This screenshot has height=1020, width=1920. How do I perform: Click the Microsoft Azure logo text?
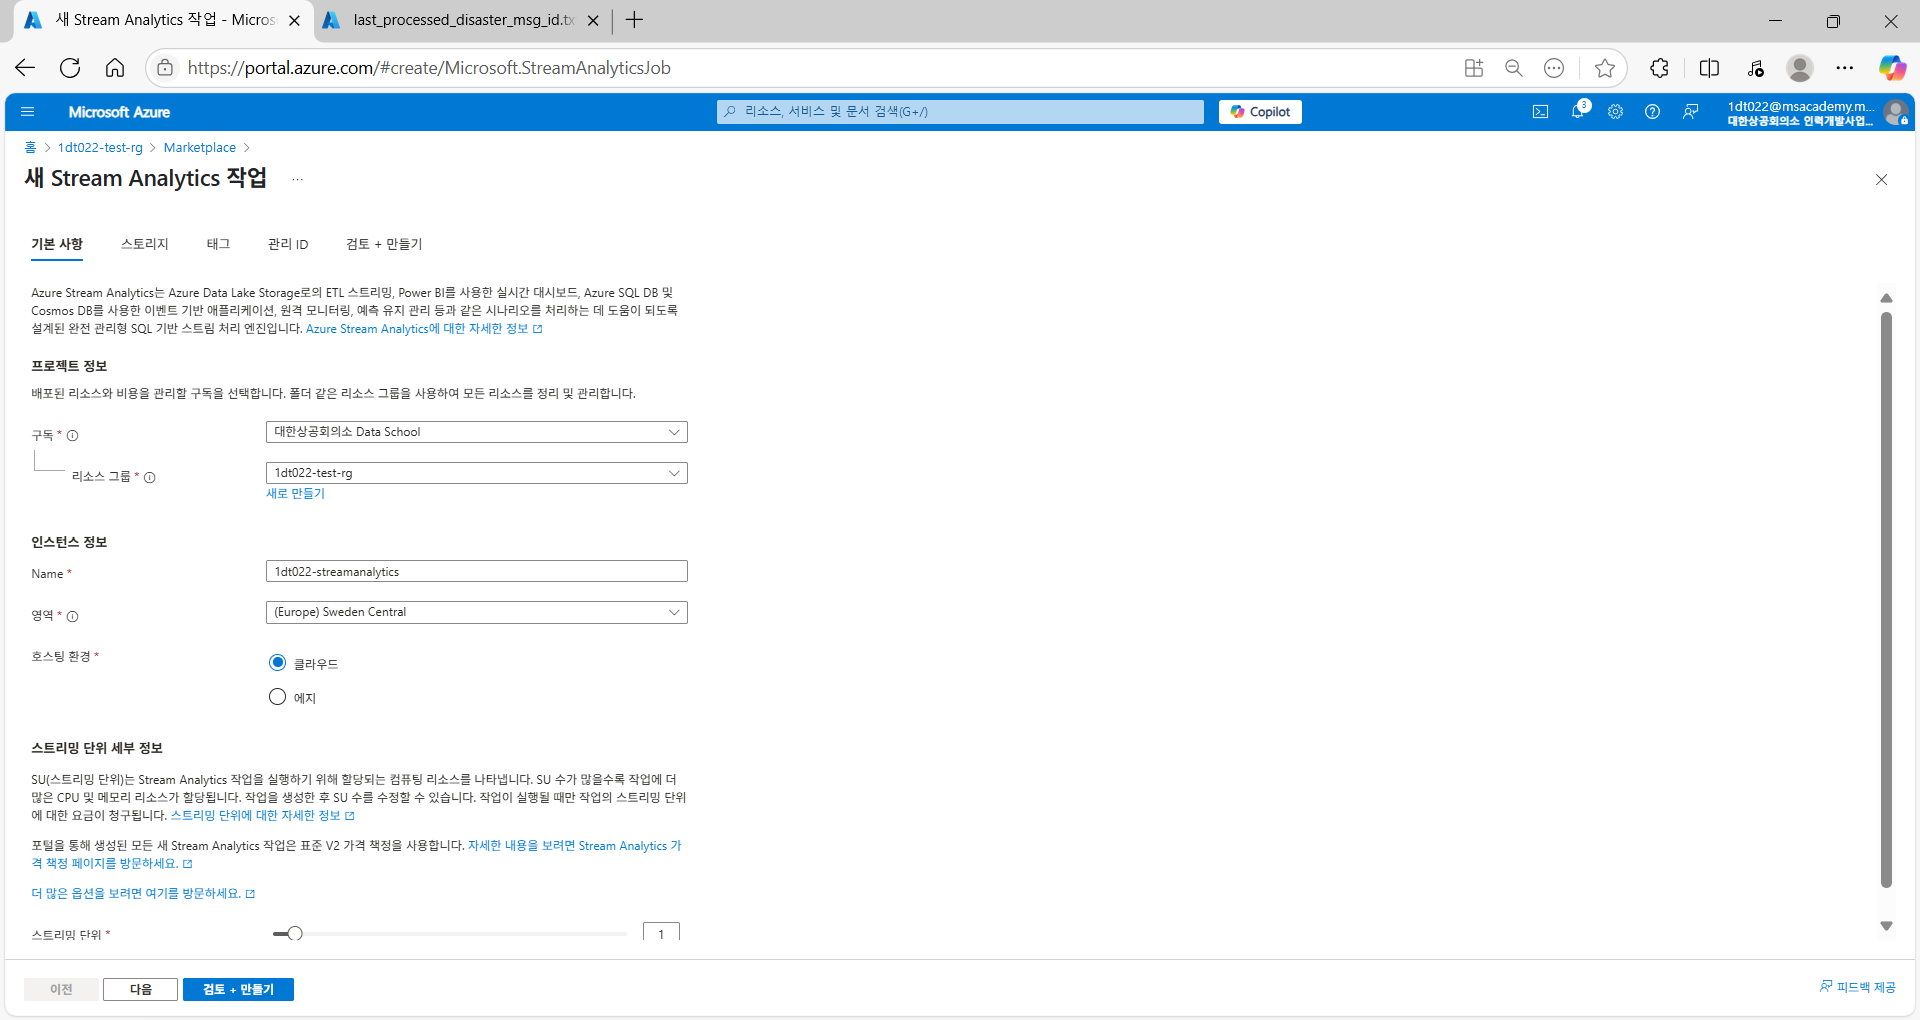tap(119, 112)
